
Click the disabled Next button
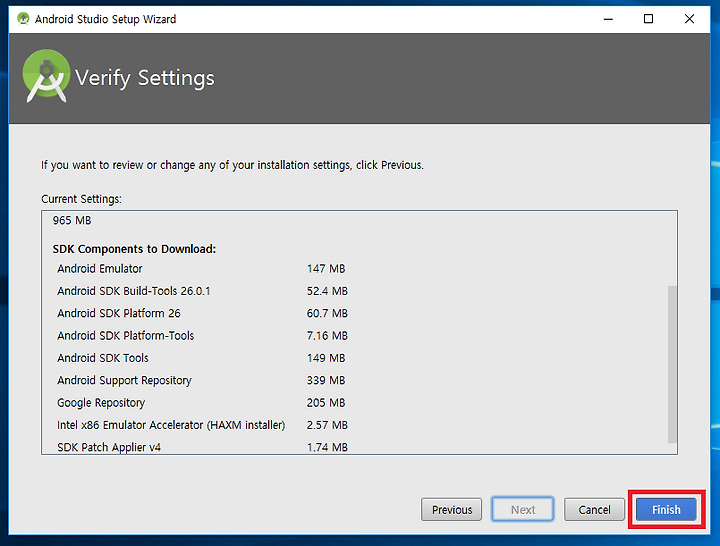click(x=523, y=509)
